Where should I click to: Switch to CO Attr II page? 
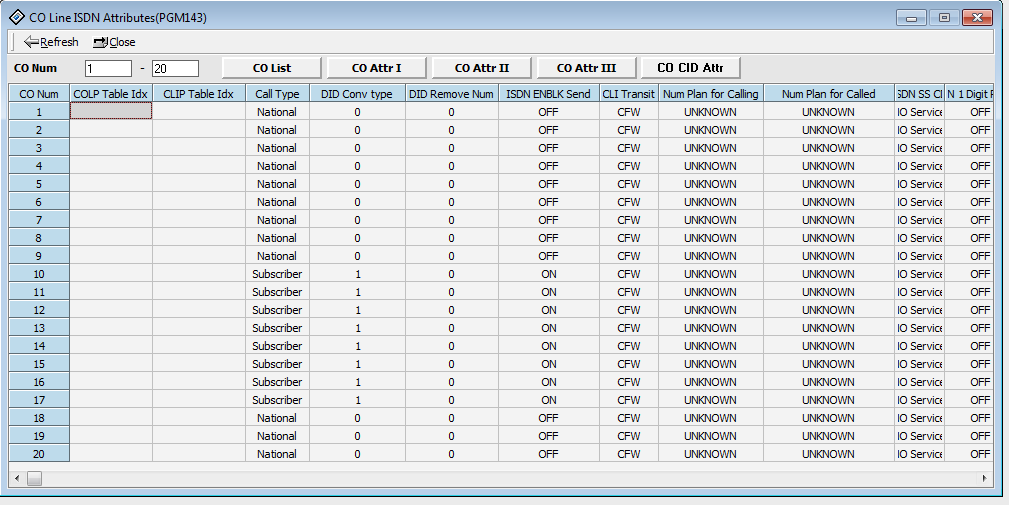pyautogui.click(x=481, y=68)
